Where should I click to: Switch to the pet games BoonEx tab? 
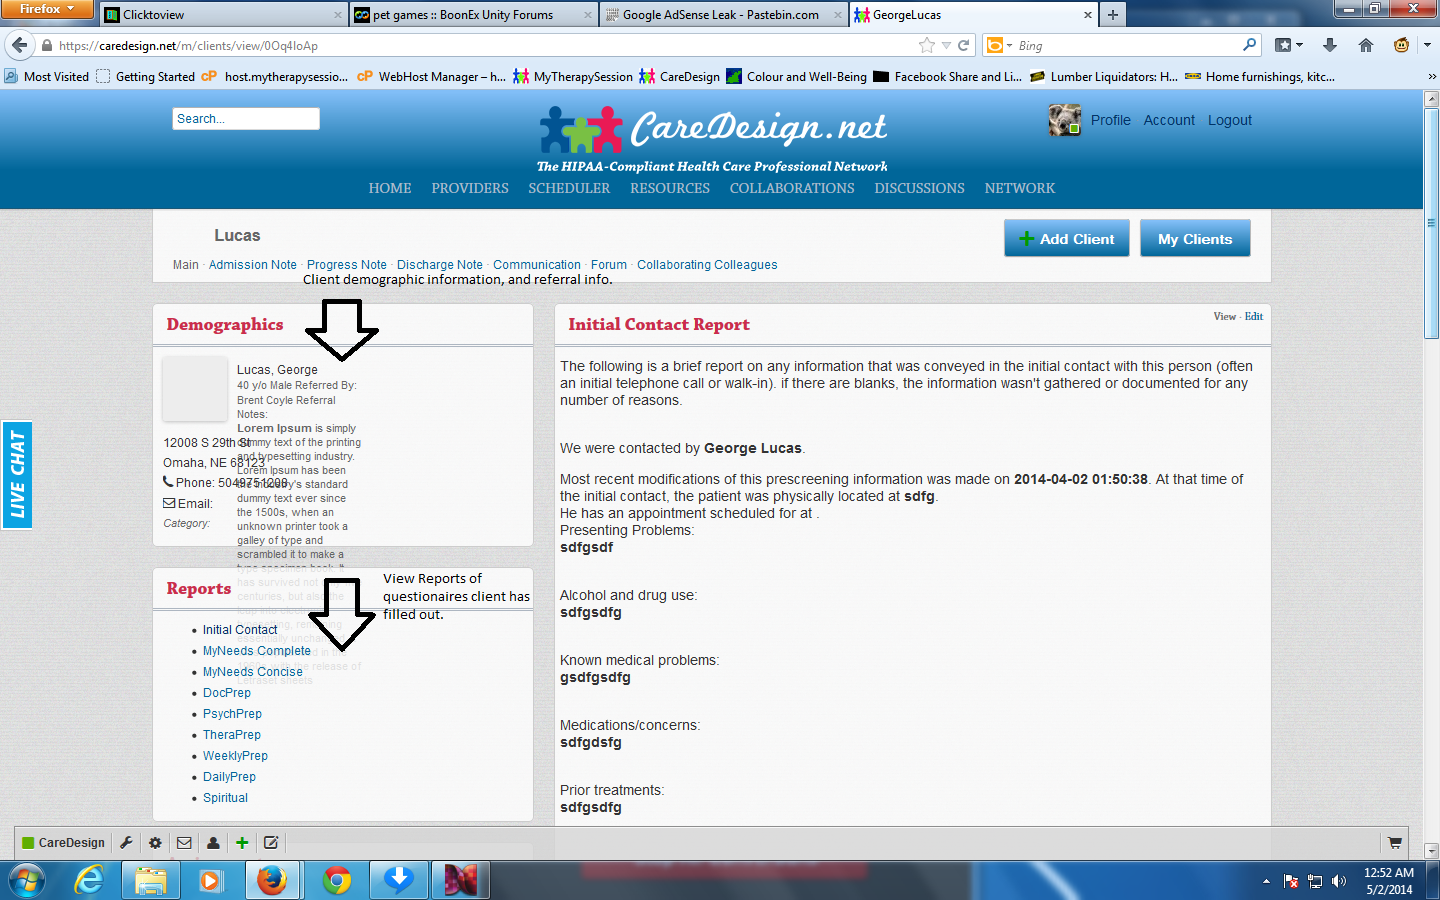click(x=473, y=15)
